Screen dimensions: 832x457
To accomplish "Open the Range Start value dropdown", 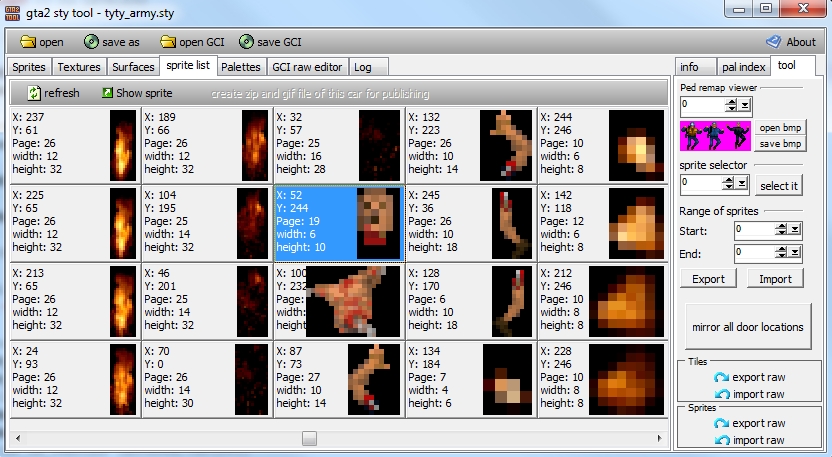I will tap(793, 229).
